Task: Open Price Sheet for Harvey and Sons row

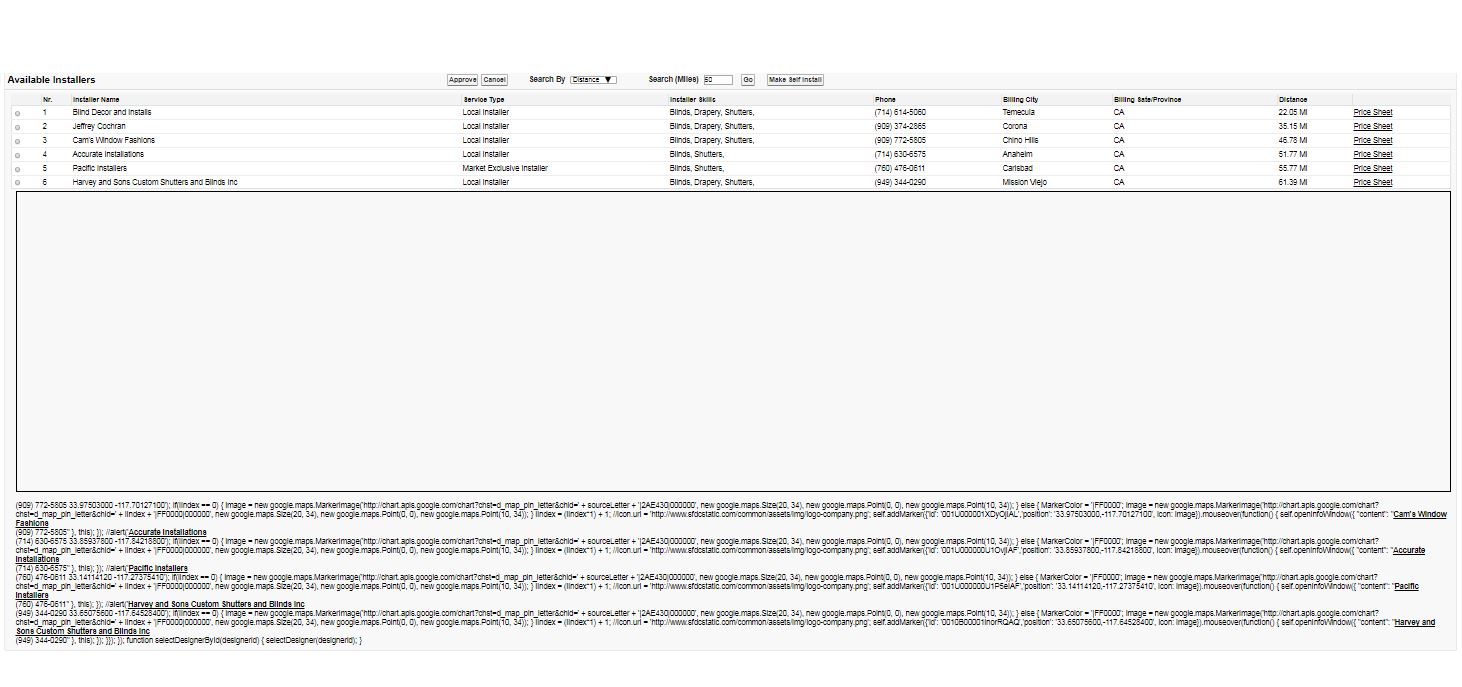Action: coord(1372,182)
